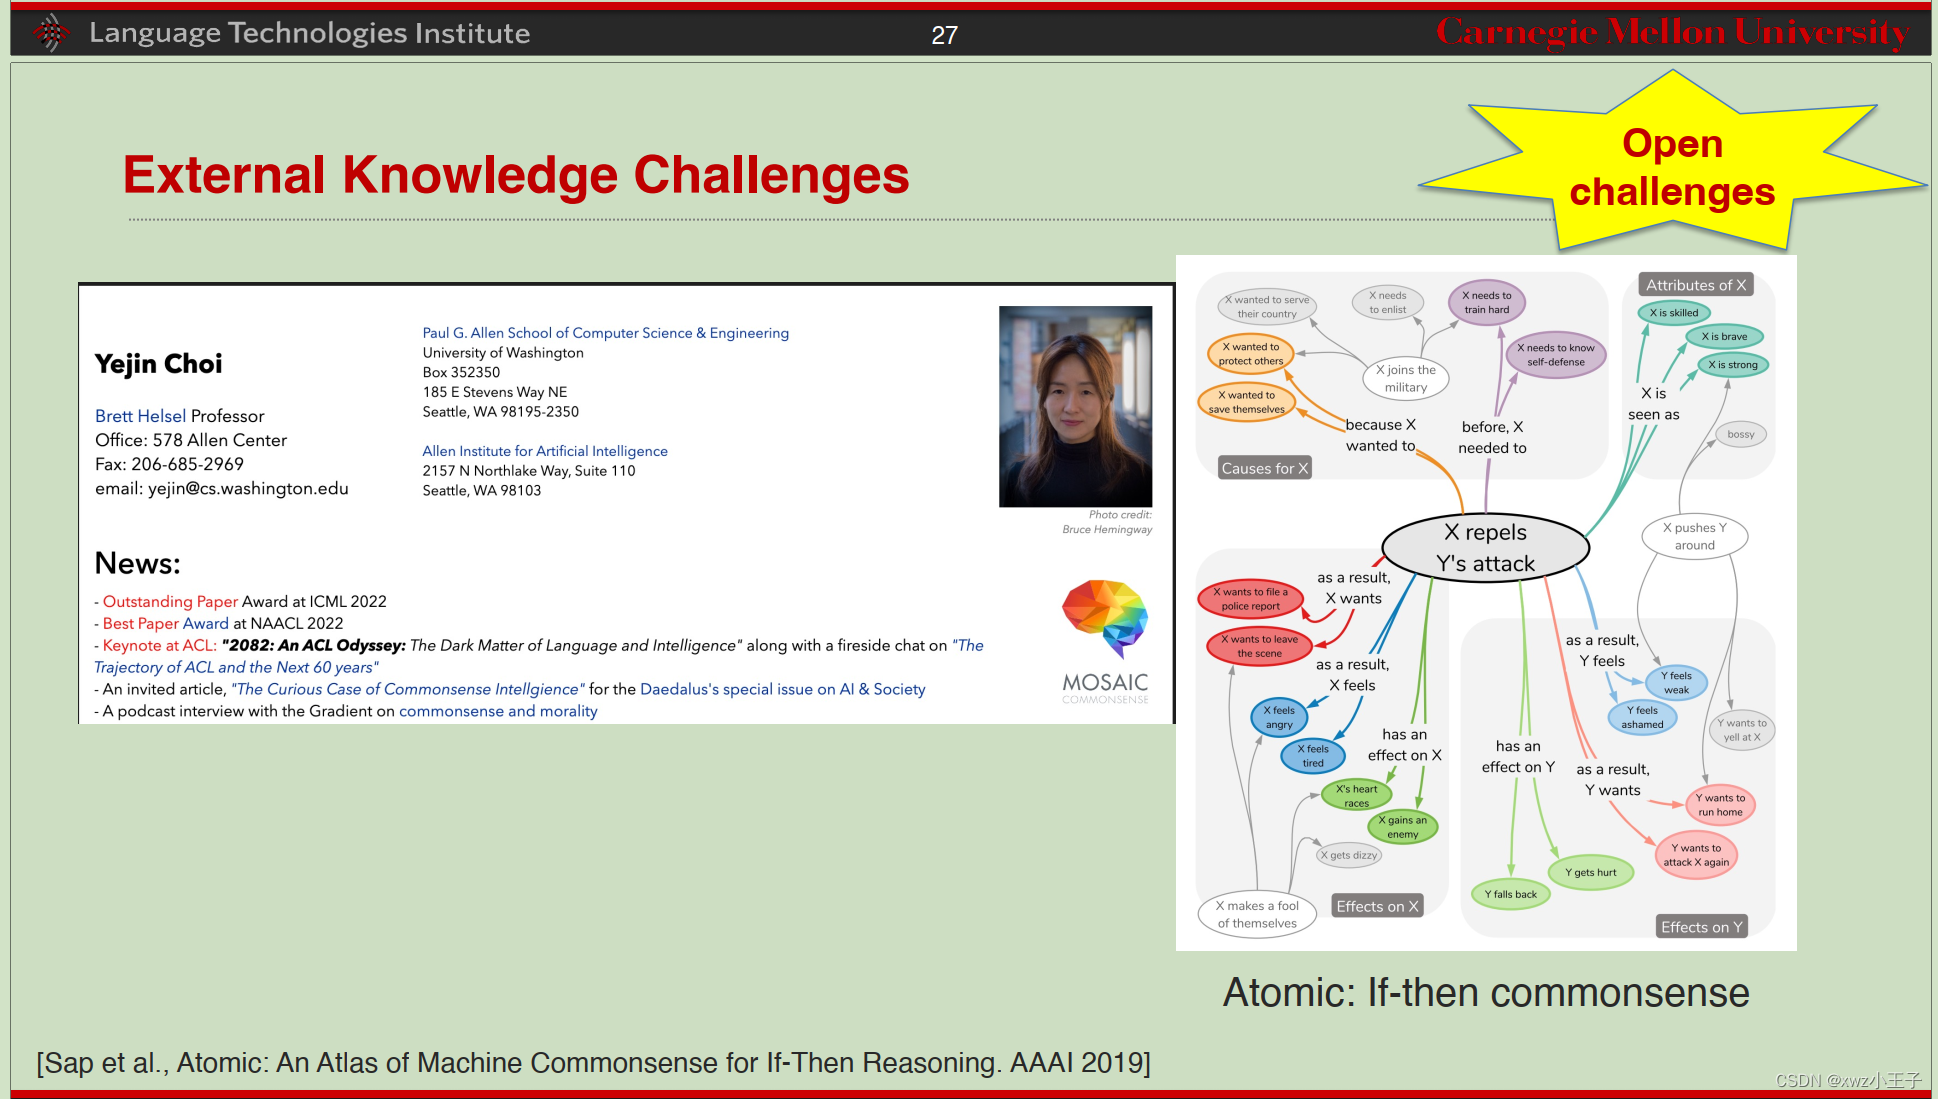
Task: Click the Carnegie Mellon University wordmark
Action: click(x=1671, y=33)
